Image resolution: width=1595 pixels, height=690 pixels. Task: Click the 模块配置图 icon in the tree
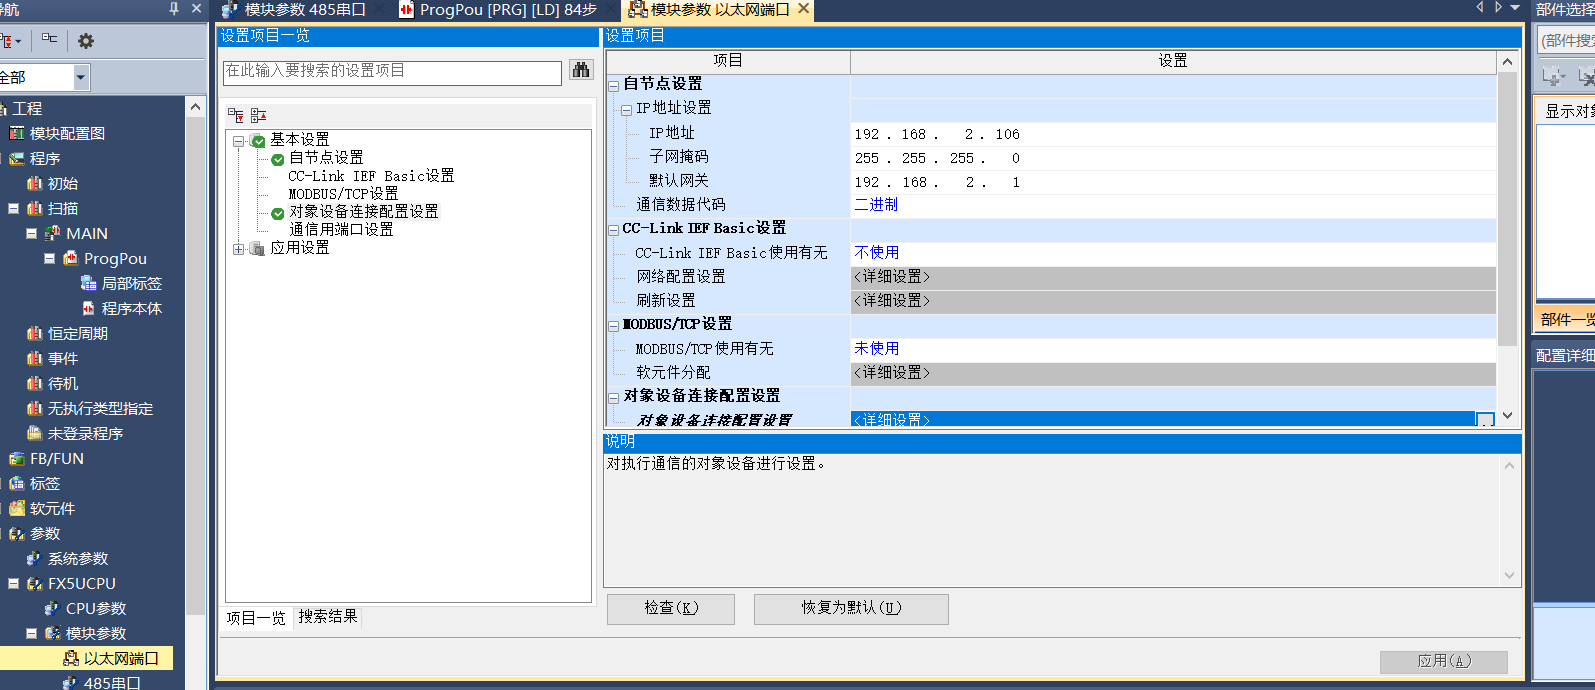tap(17, 133)
